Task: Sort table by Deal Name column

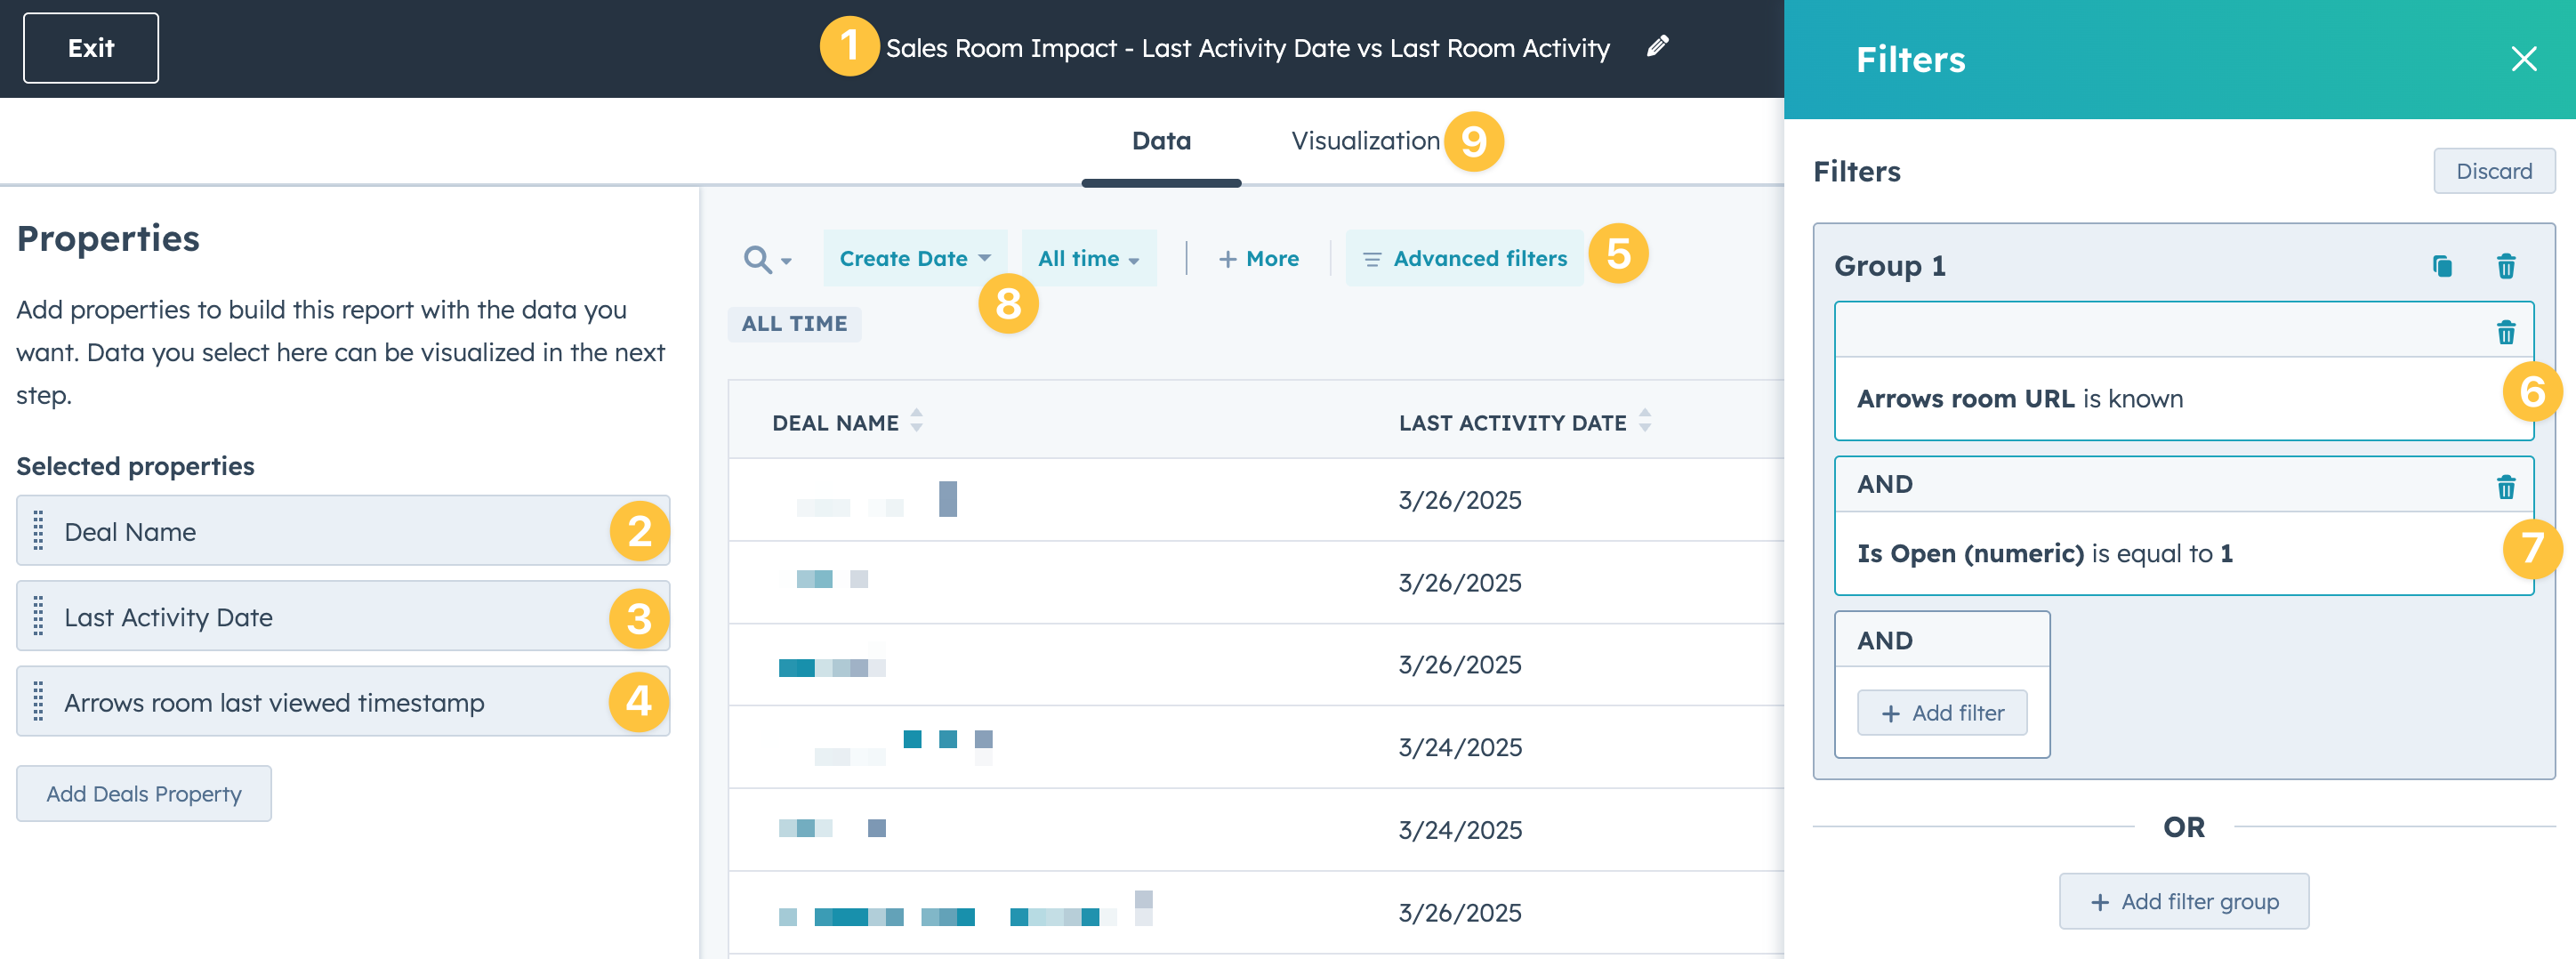Action: coord(916,422)
